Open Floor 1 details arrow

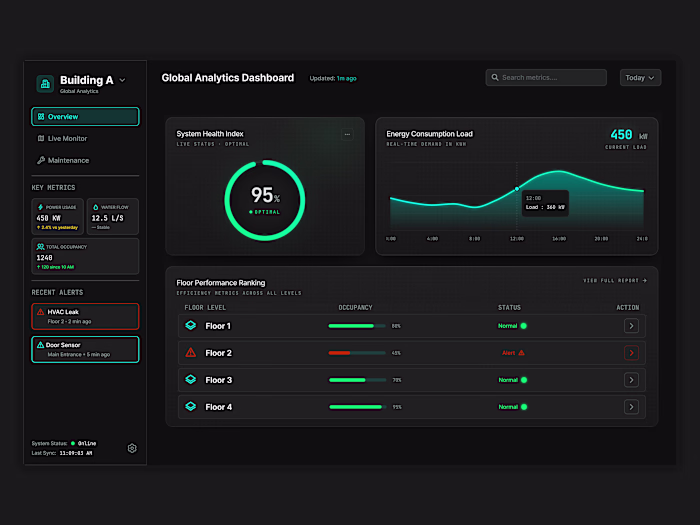point(631,326)
